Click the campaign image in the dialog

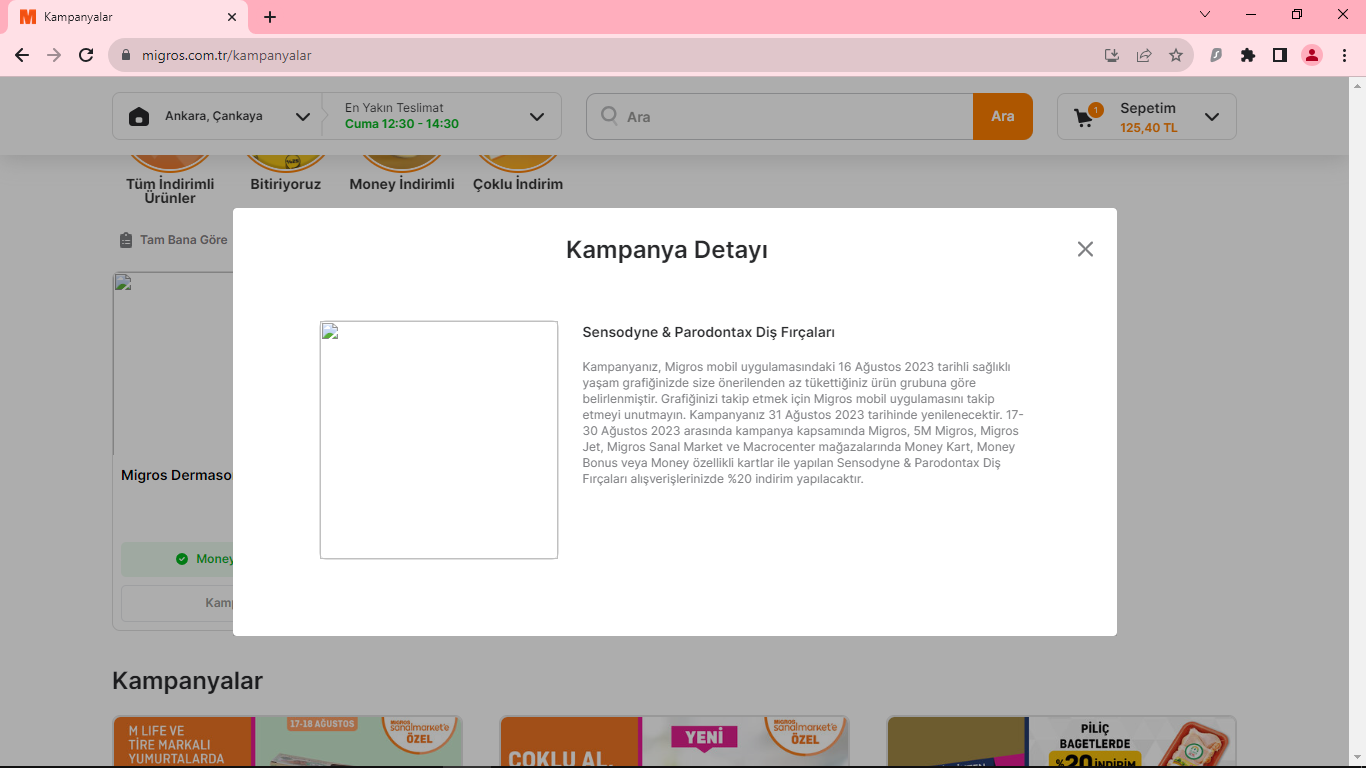point(439,440)
